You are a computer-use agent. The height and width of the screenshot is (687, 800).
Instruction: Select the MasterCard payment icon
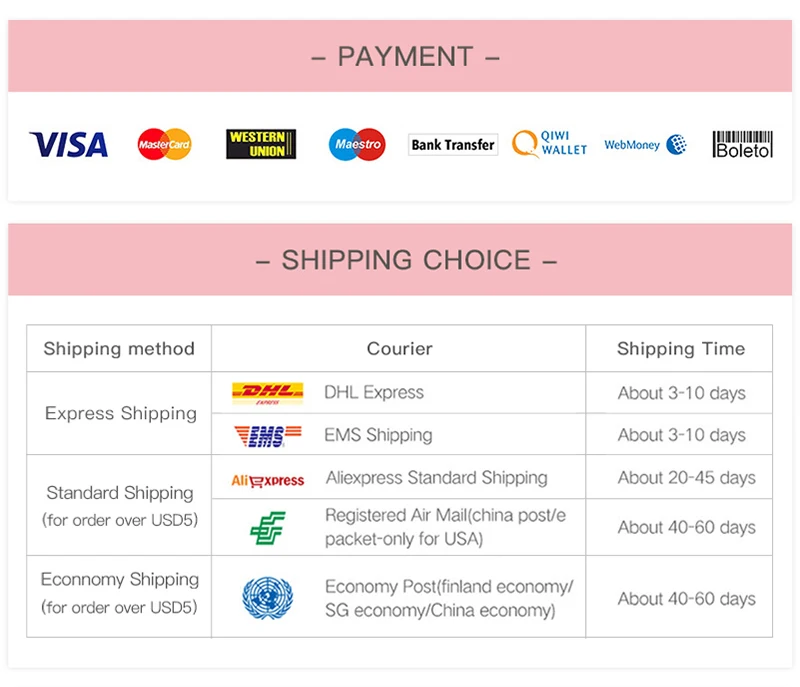click(164, 144)
